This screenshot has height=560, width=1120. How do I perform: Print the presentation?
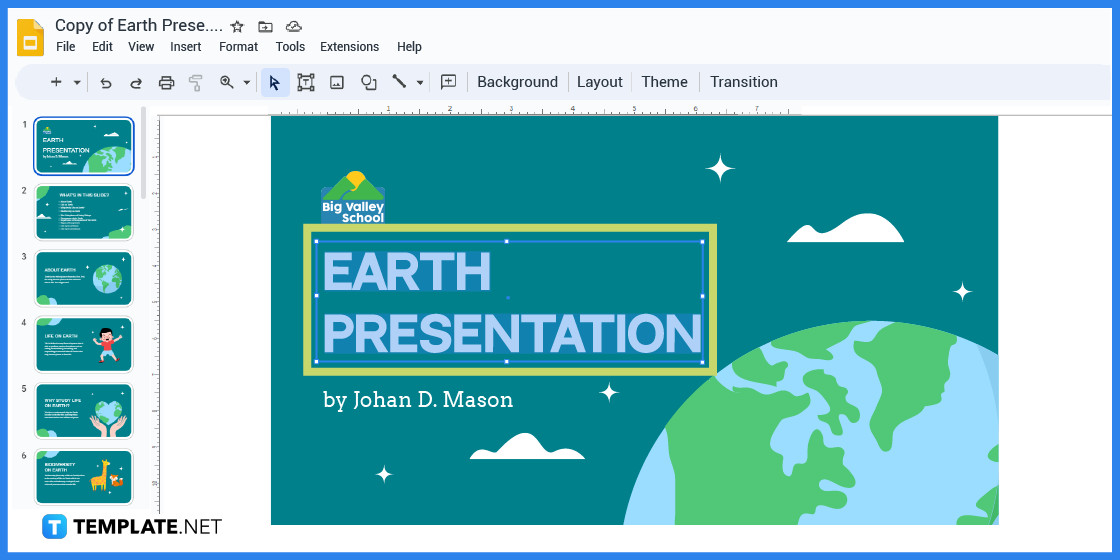166,83
